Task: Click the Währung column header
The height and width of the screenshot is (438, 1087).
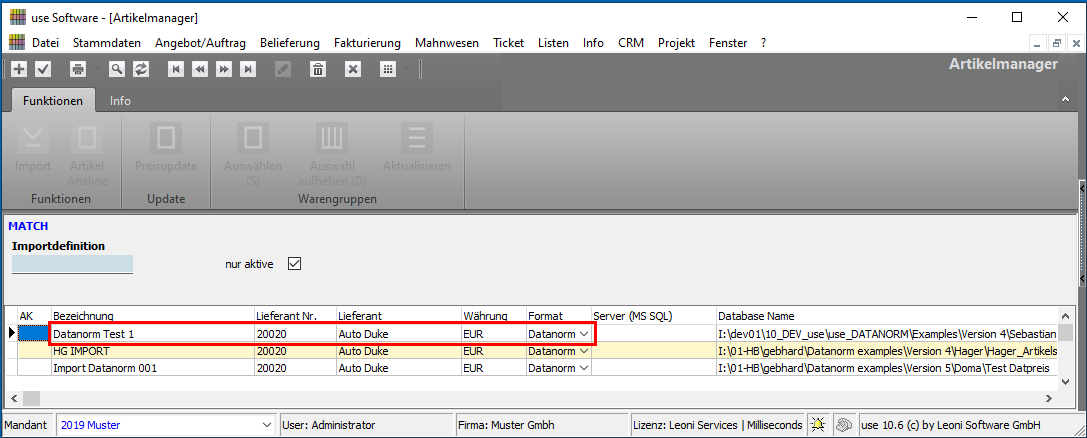Action: (494, 316)
